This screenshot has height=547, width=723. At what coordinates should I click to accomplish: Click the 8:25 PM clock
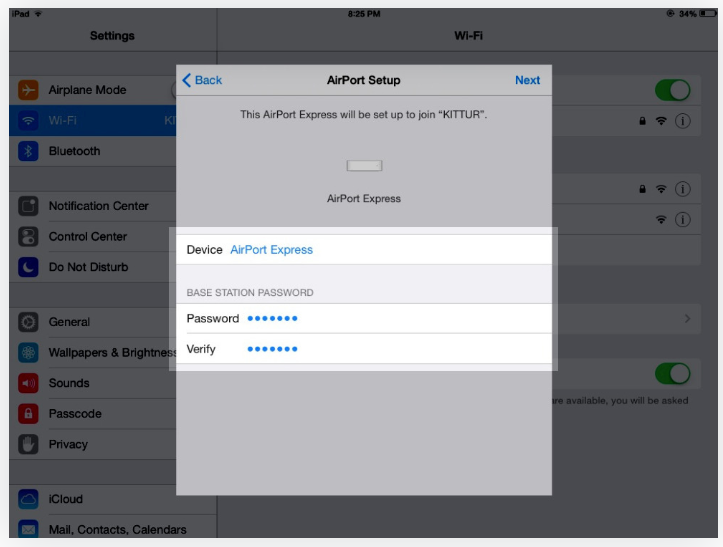(x=364, y=14)
